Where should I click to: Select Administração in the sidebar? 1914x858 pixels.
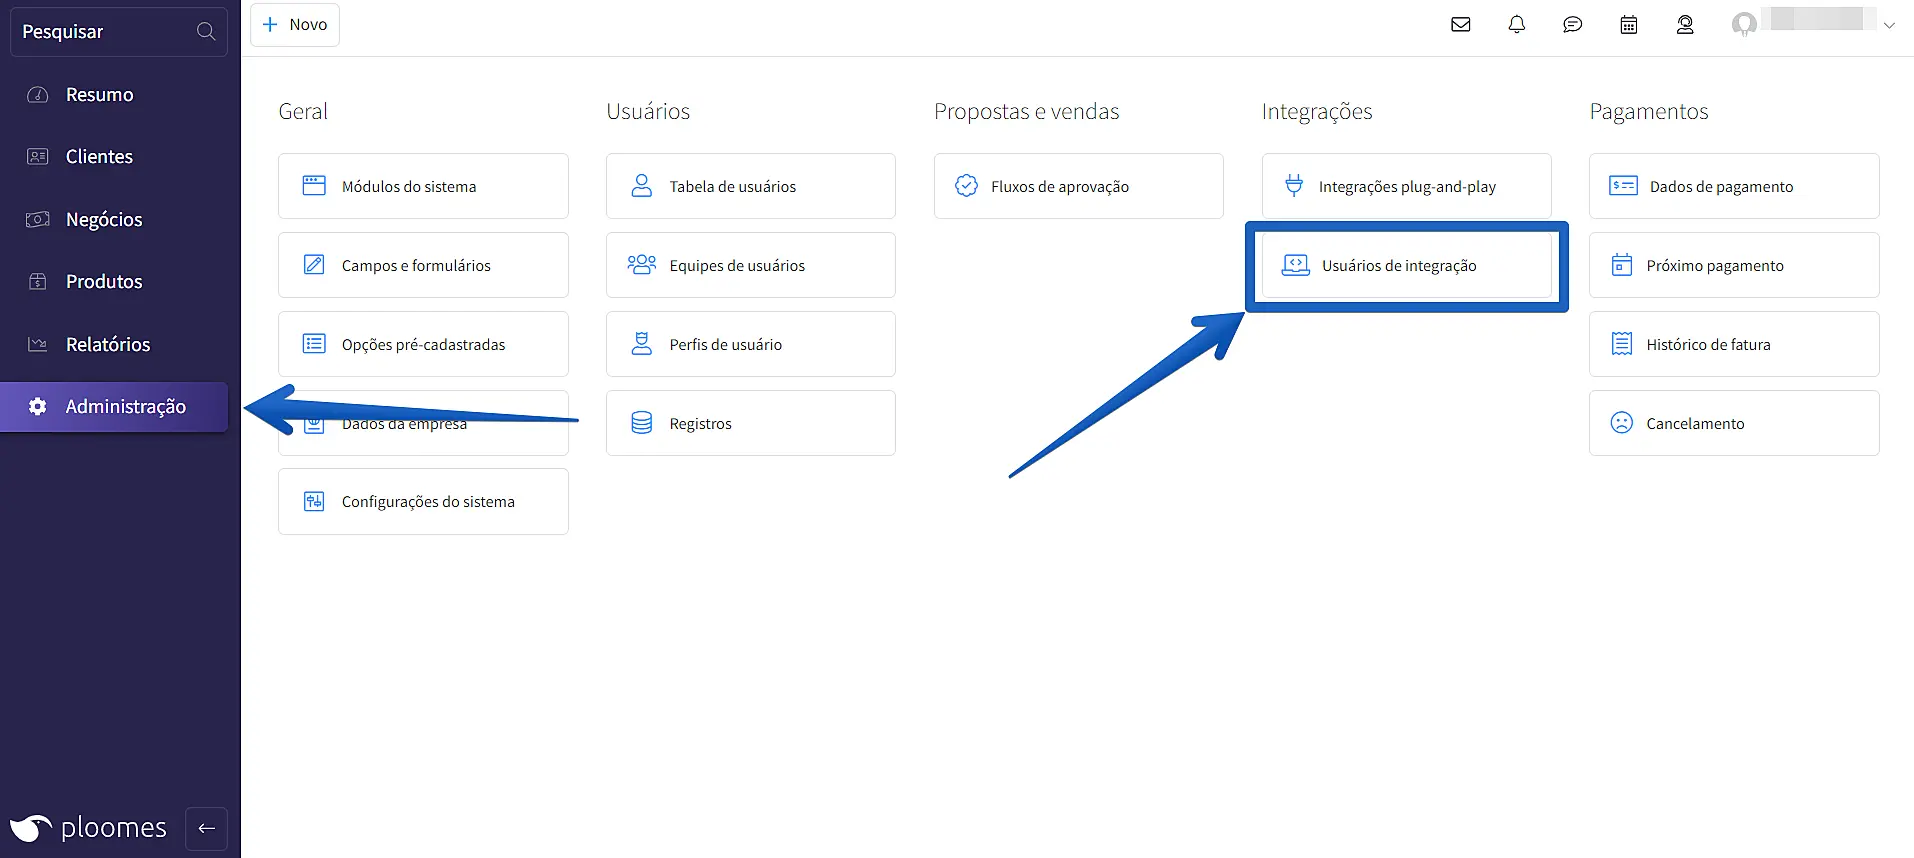tap(115, 407)
